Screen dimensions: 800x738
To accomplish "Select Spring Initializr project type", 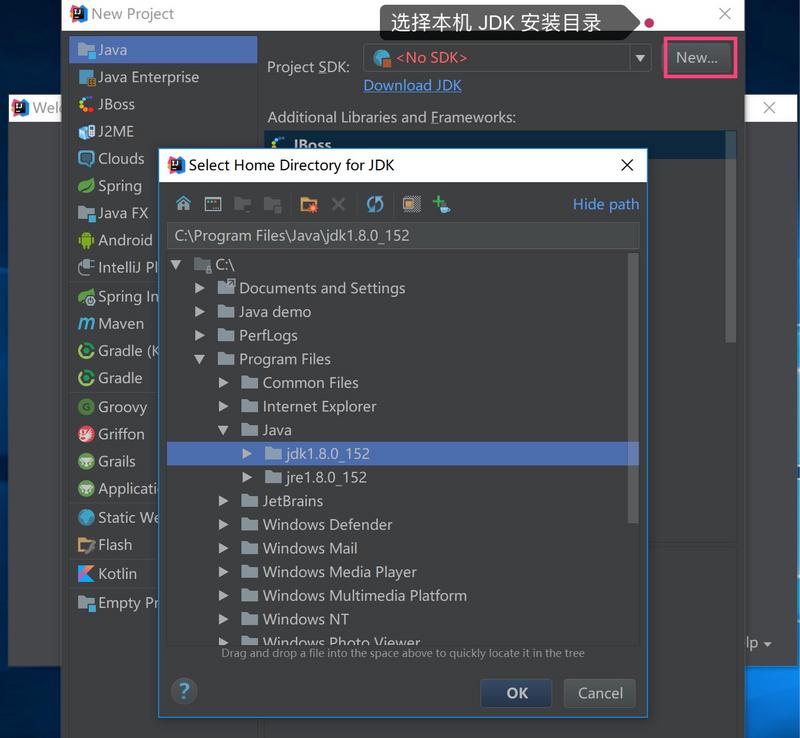I will point(118,297).
